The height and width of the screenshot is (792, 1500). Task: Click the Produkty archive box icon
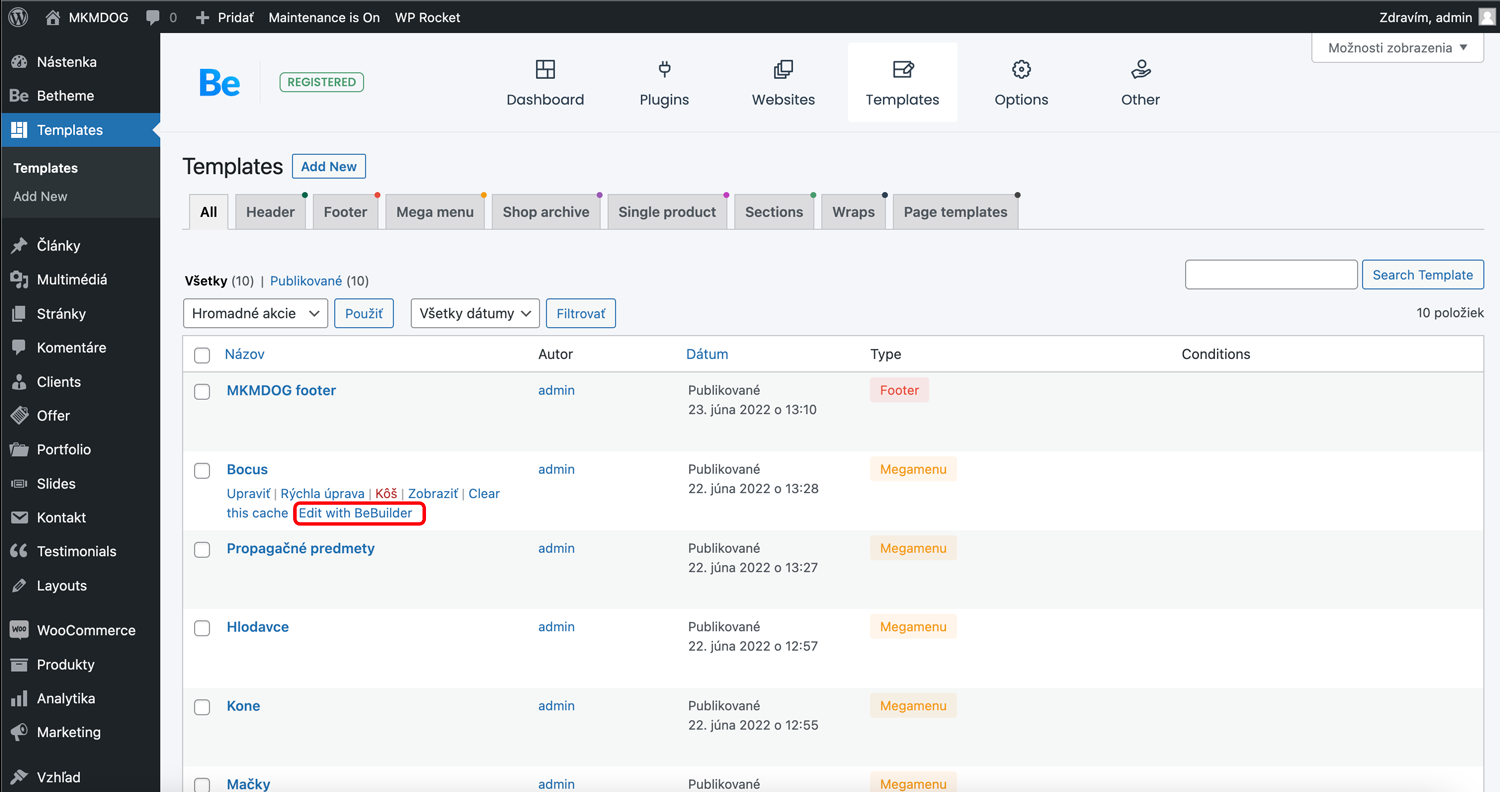[19, 665]
